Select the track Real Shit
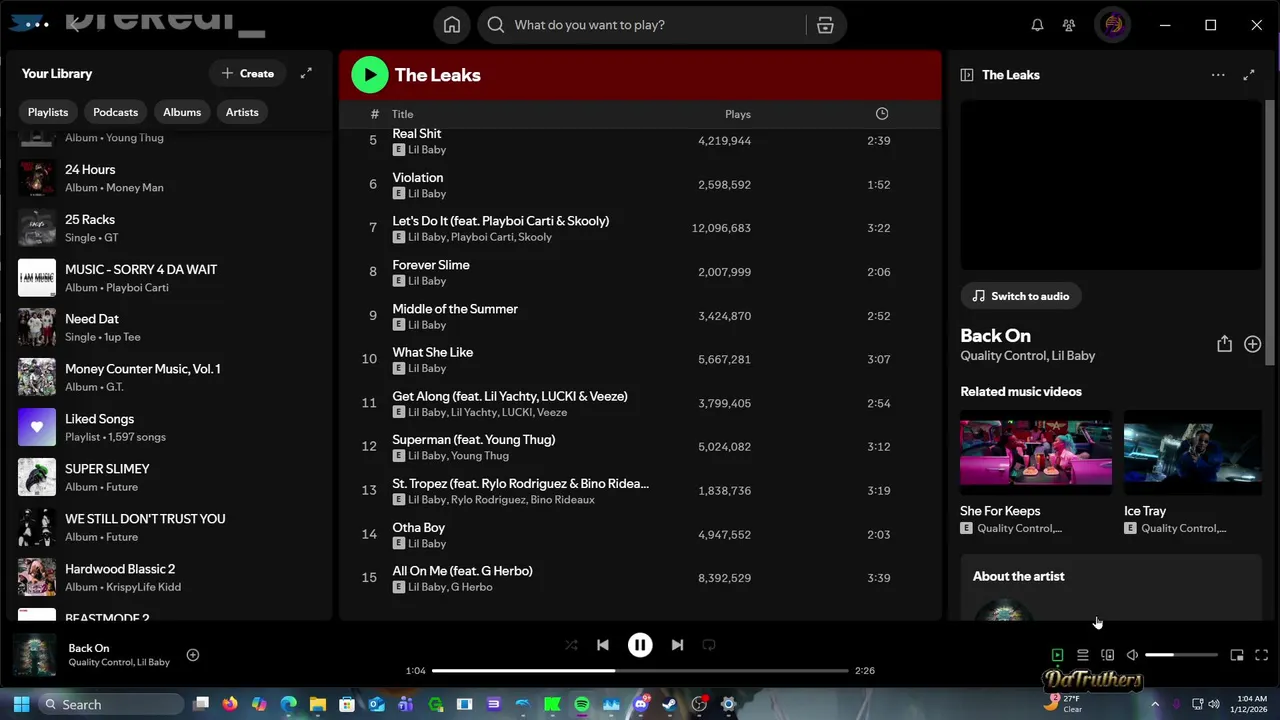The width and height of the screenshot is (1280, 720). pyautogui.click(x=416, y=133)
